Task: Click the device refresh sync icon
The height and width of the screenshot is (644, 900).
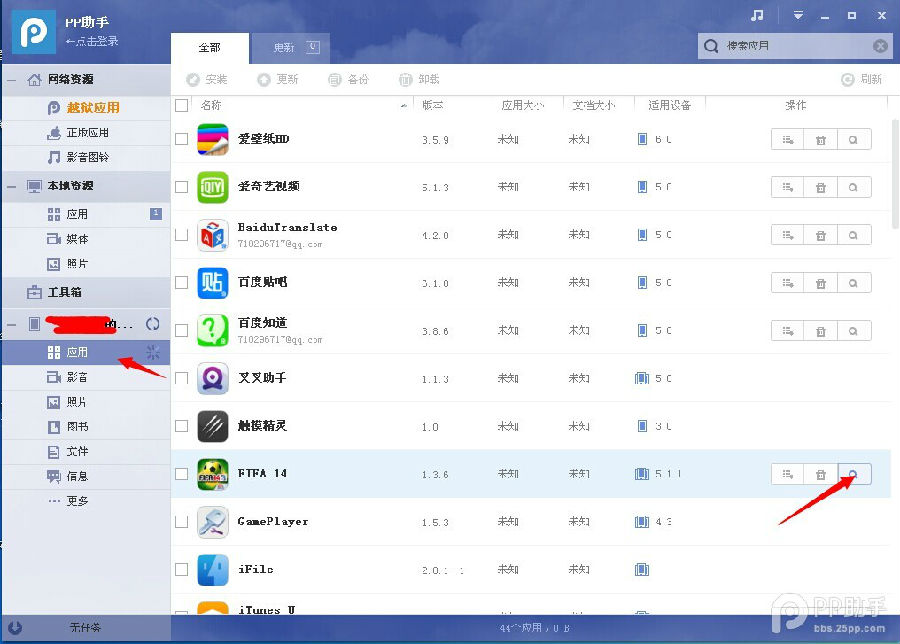Action: 153,324
